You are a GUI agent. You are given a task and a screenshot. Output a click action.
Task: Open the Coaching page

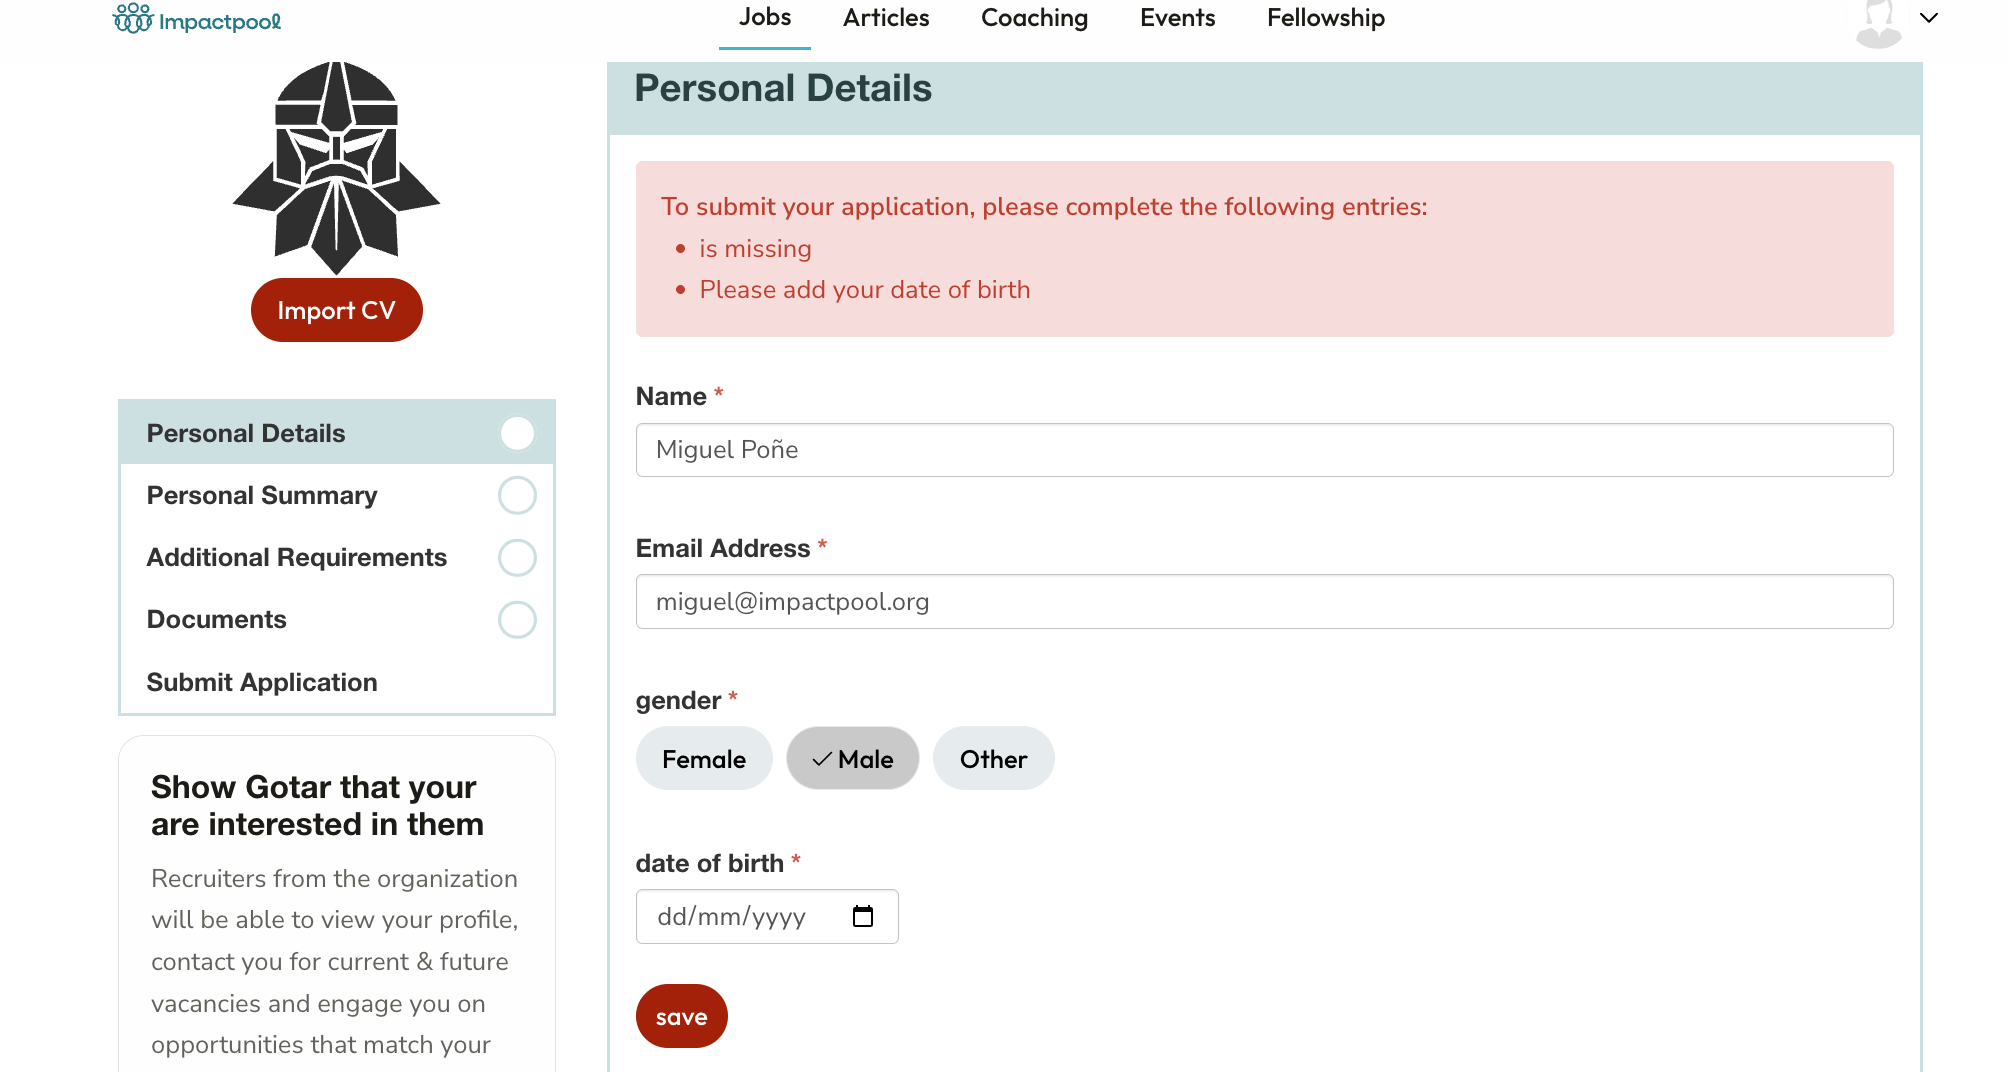tap(1034, 18)
